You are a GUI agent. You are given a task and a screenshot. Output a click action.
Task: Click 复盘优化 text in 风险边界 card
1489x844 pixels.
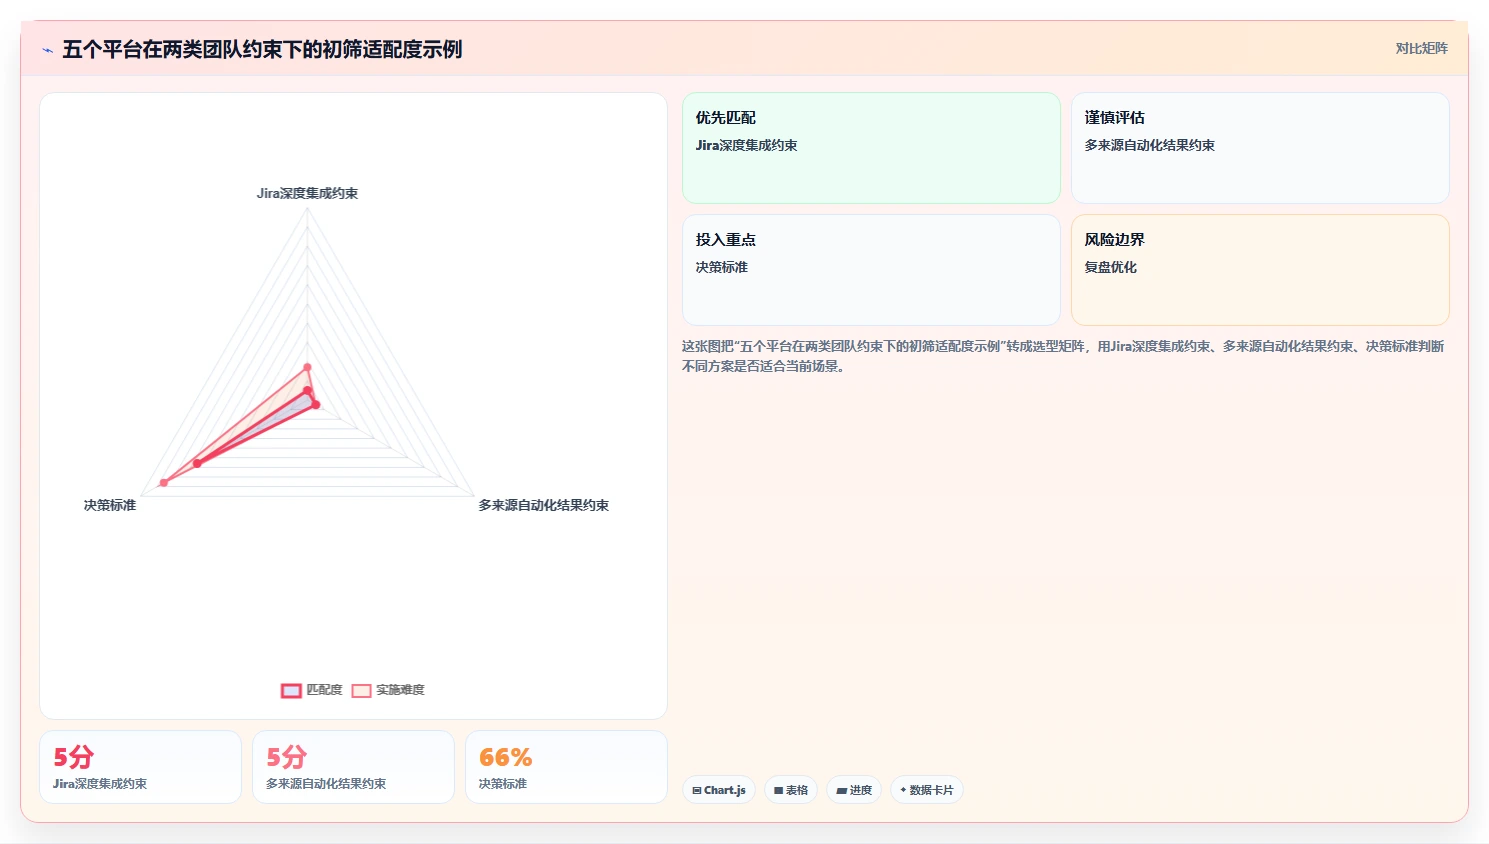pos(1111,267)
